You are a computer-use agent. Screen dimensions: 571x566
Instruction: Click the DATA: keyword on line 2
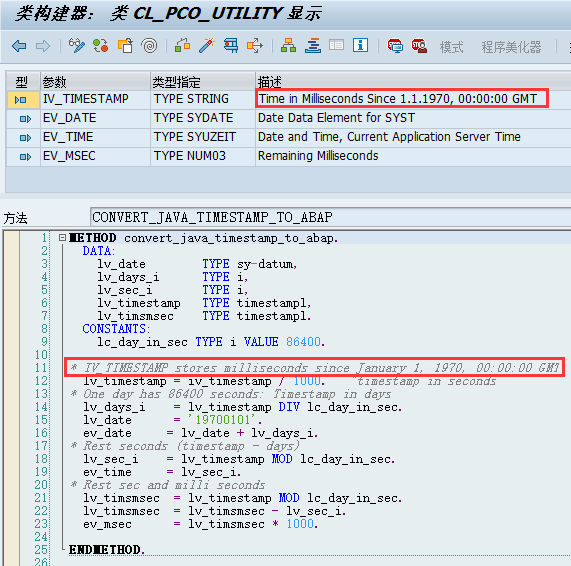(x=99, y=251)
